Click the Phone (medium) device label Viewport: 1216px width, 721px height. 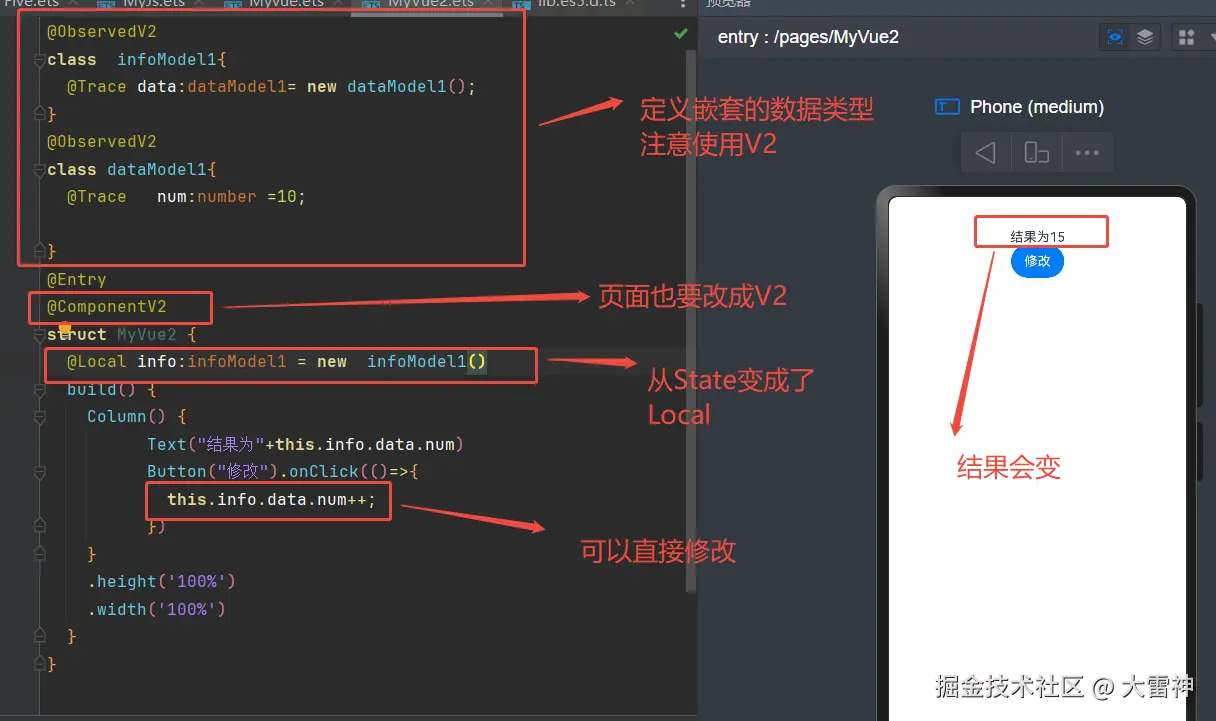pos(1037,107)
